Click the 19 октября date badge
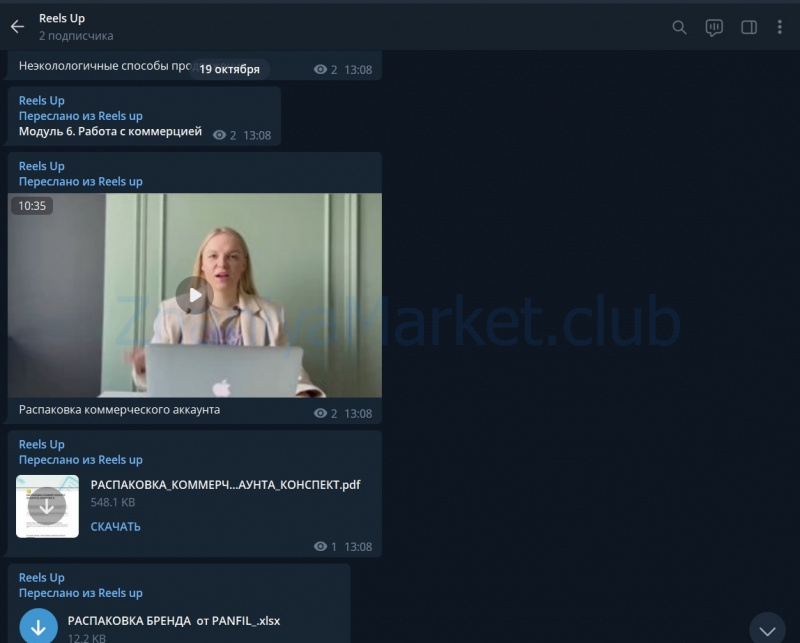Screen dimensions: 800x643 [229, 69]
